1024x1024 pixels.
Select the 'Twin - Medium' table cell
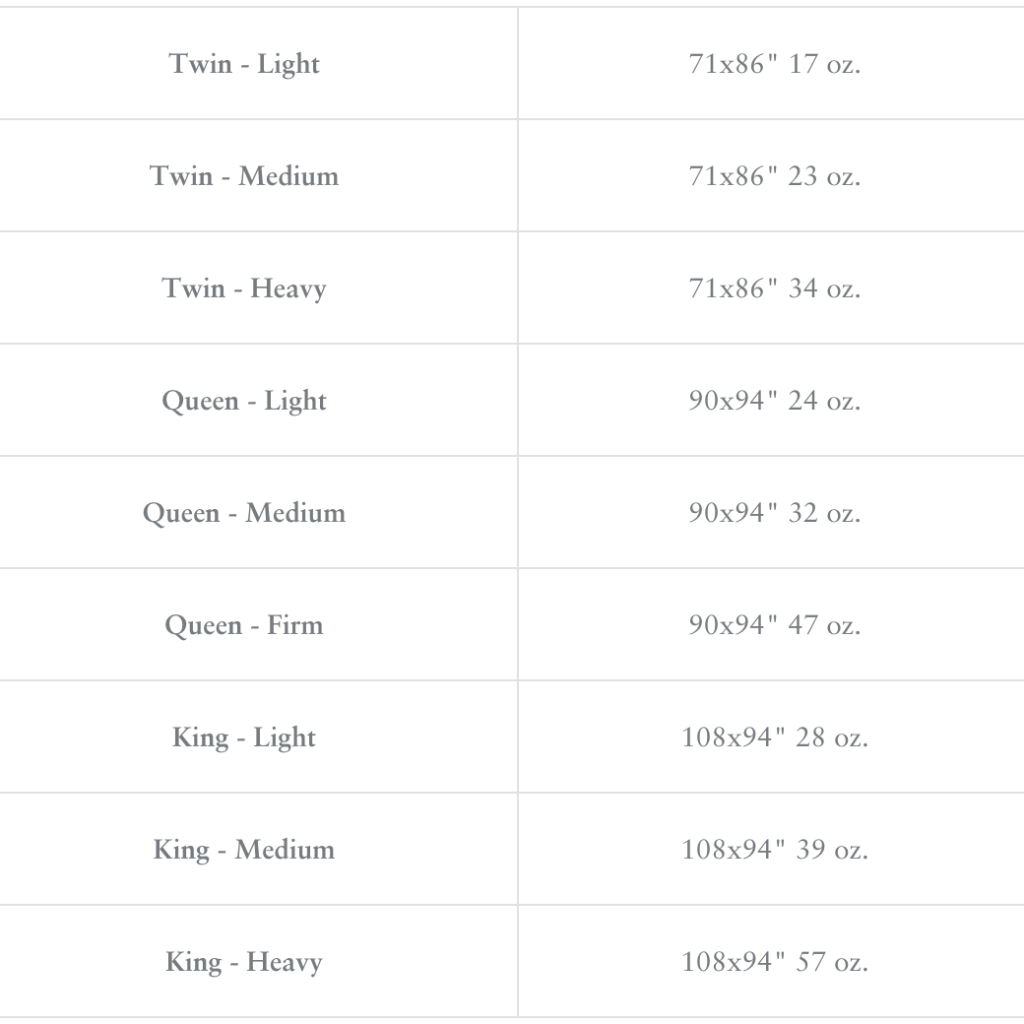pyautogui.click(x=244, y=176)
